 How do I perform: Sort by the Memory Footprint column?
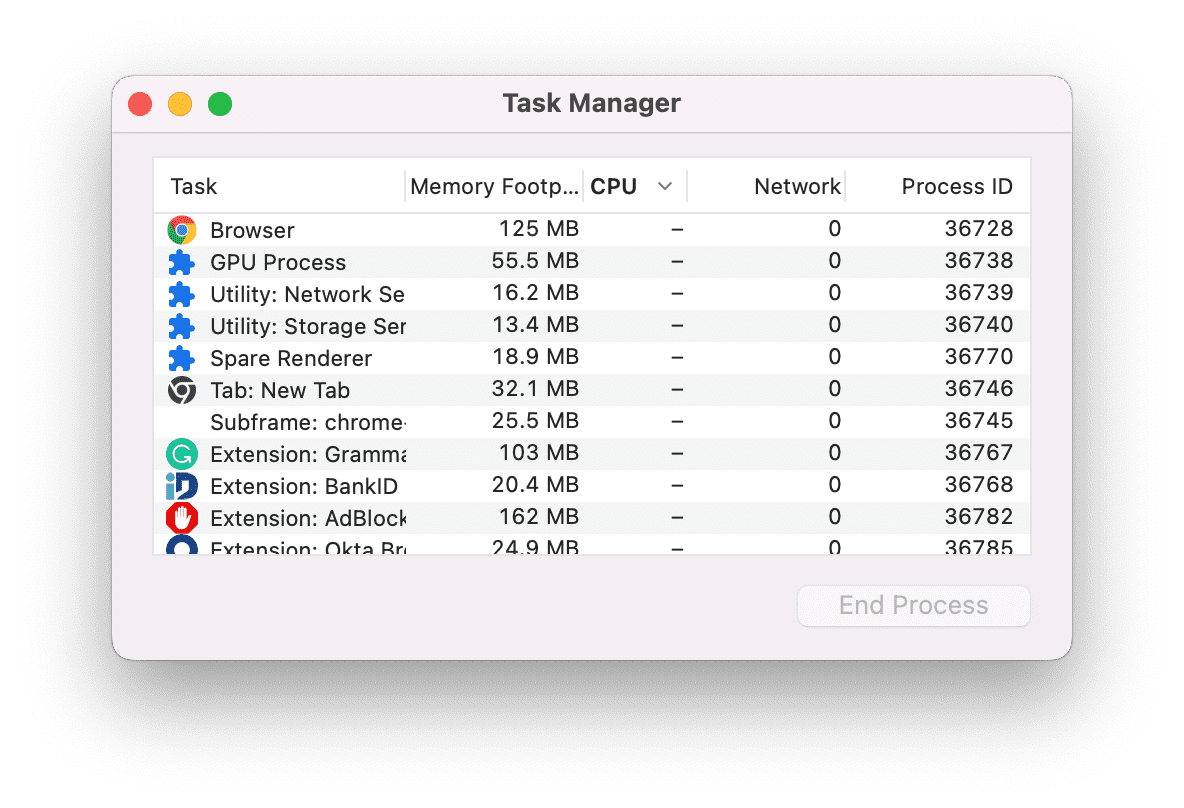click(495, 186)
